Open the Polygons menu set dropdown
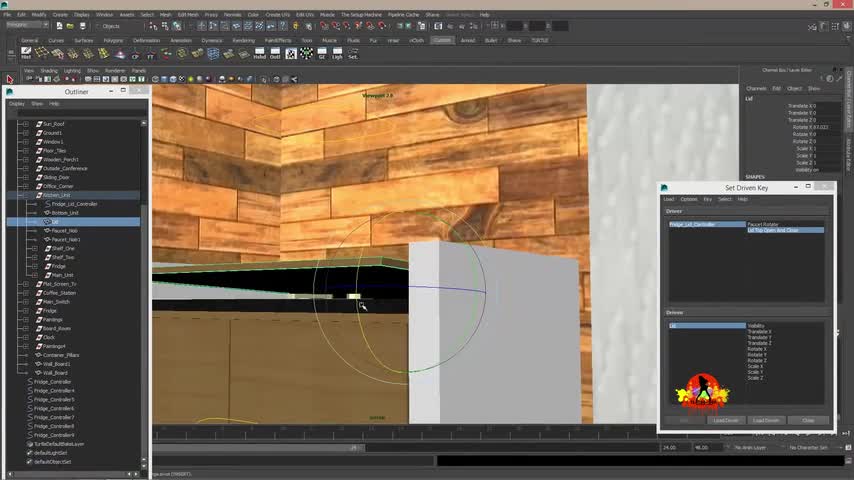 tap(30, 26)
